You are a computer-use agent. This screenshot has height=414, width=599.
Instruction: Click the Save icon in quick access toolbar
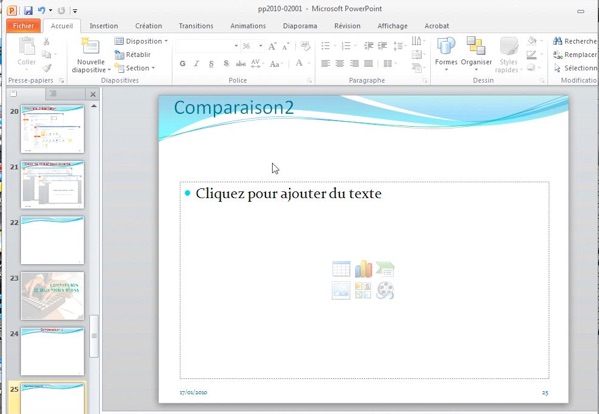28,11
